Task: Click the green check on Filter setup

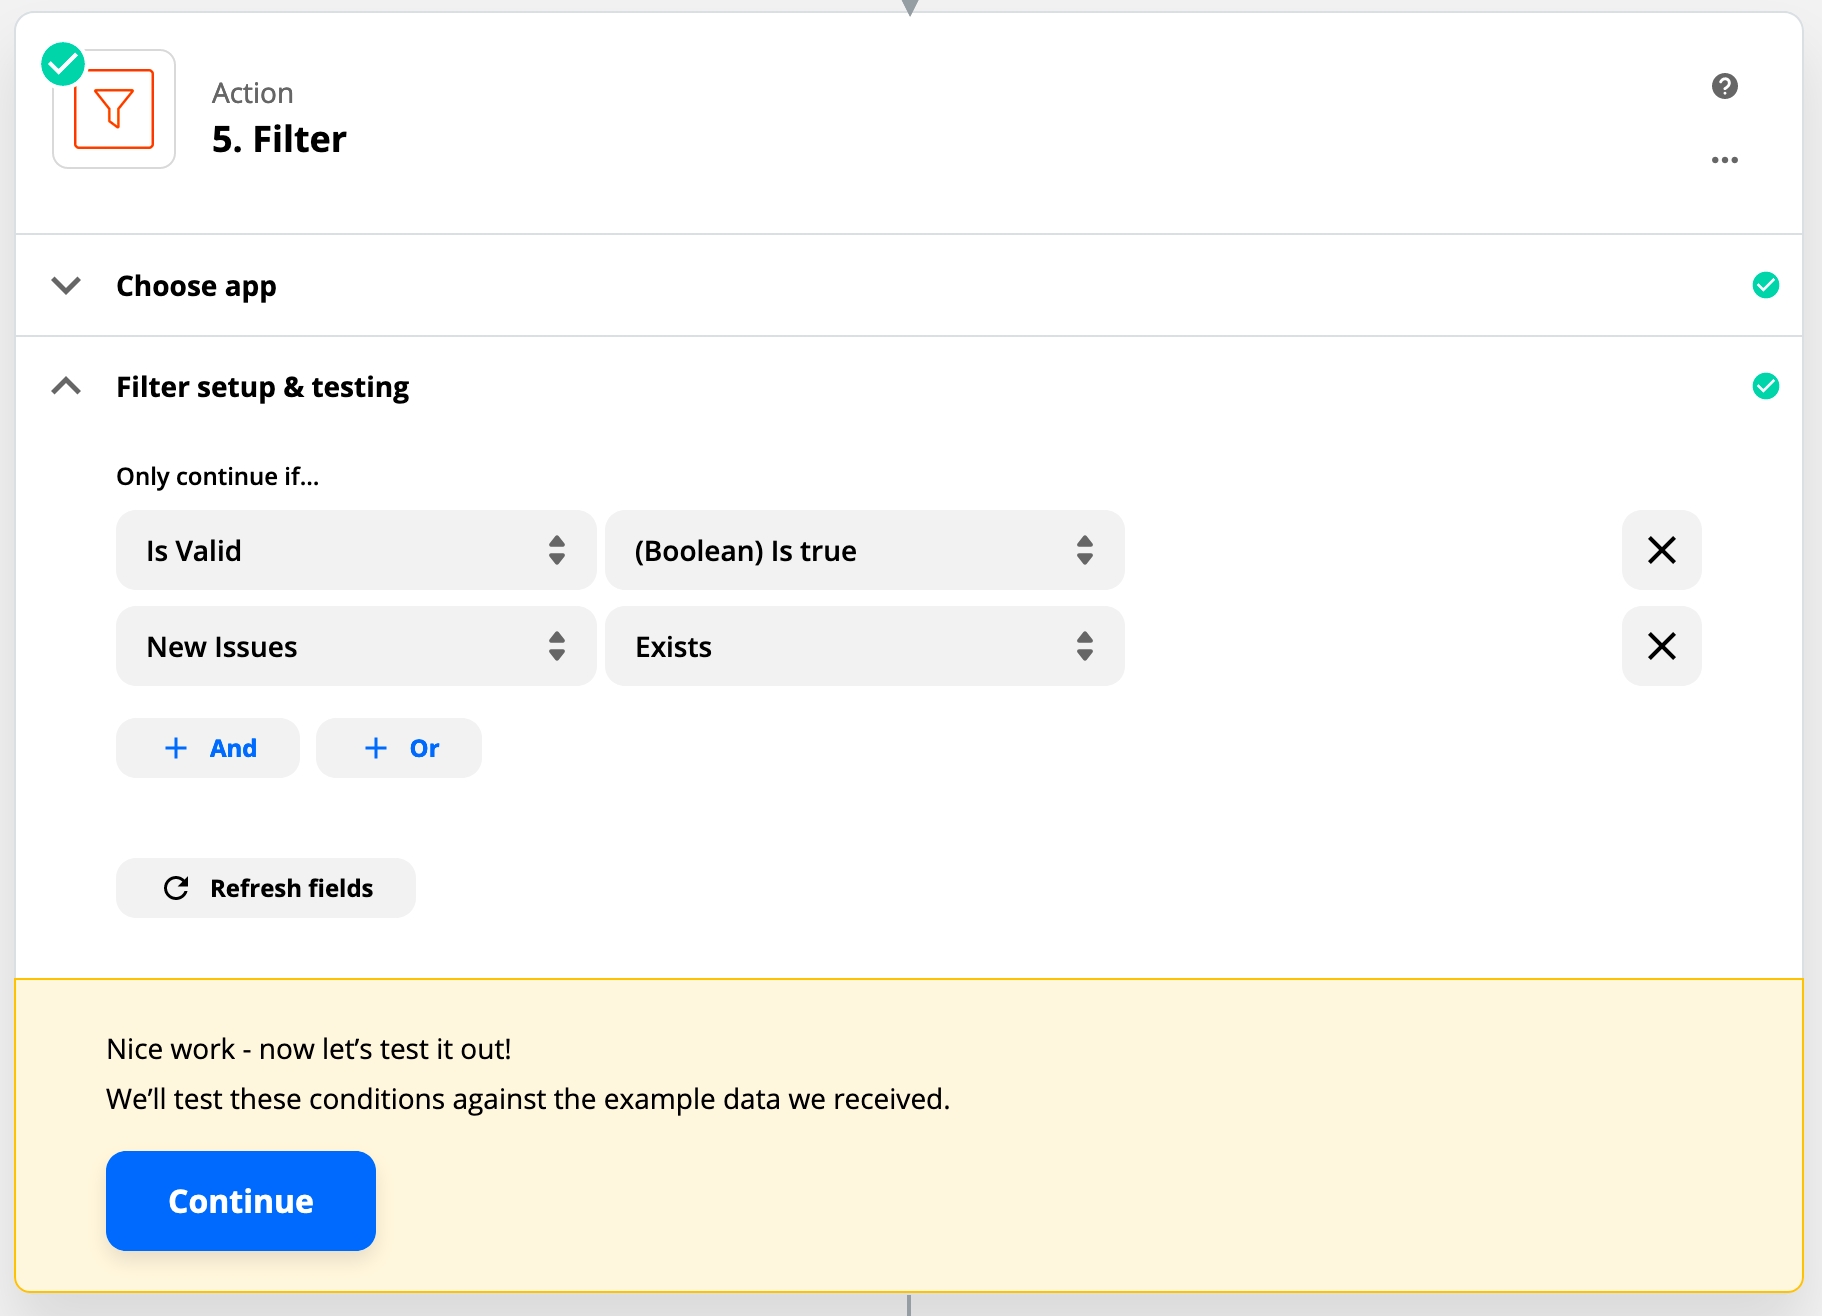Action: (x=1765, y=386)
